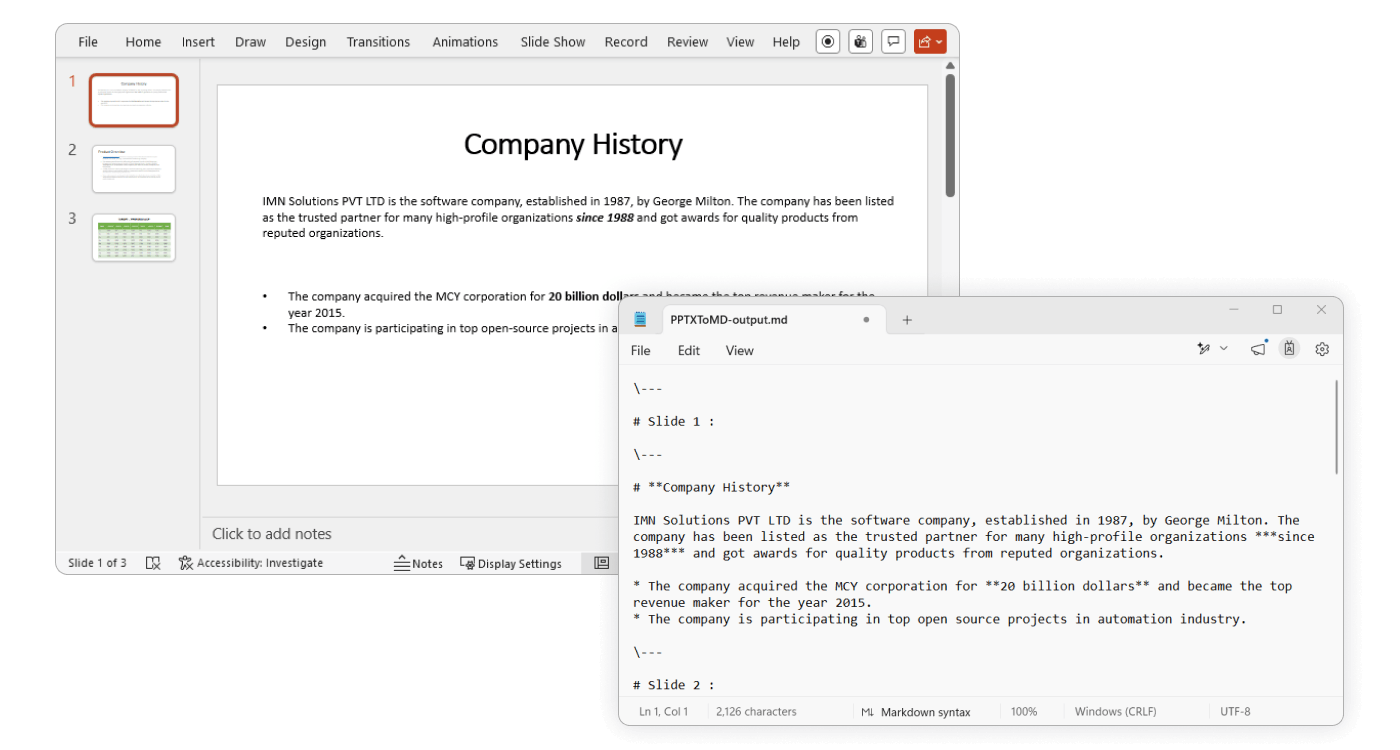
Task: Open the Help ribbon tab
Action: [786, 42]
